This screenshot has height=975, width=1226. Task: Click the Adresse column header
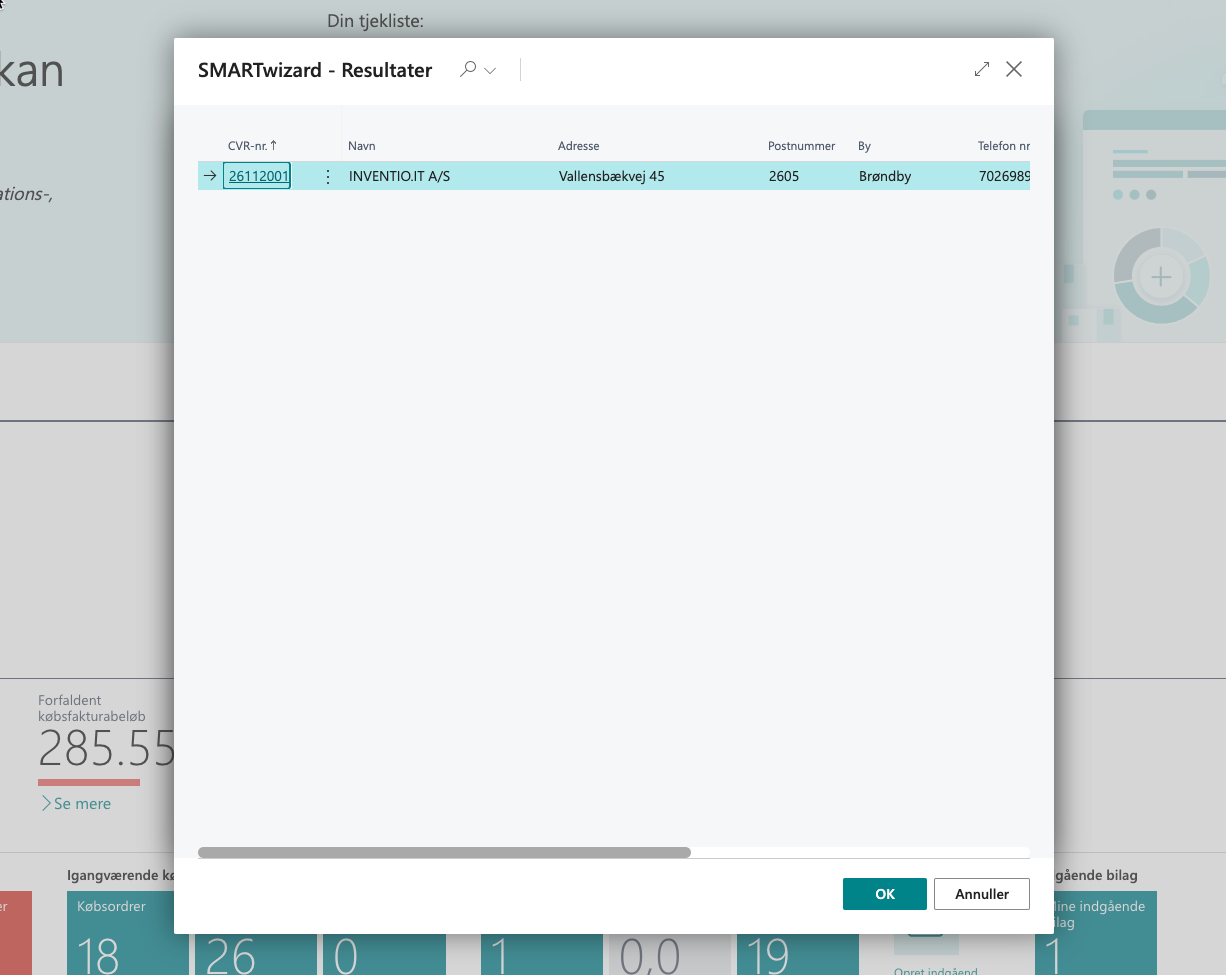pos(578,146)
